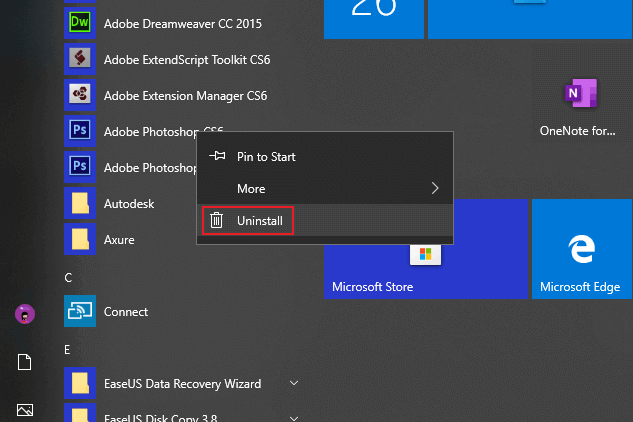Click the Microsoft Store tile caption

tap(372, 287)
